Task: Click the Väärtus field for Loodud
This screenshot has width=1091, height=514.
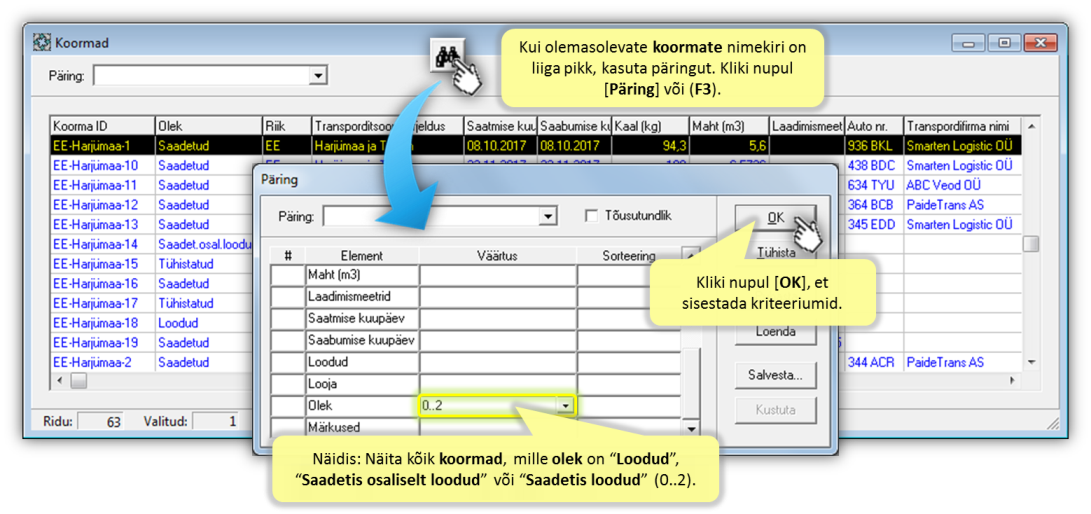Action: (497, 362)
